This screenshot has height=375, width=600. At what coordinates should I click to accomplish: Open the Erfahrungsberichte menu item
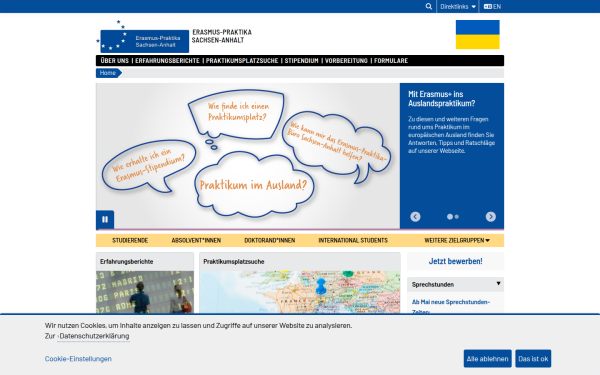(x=167, y=60)
